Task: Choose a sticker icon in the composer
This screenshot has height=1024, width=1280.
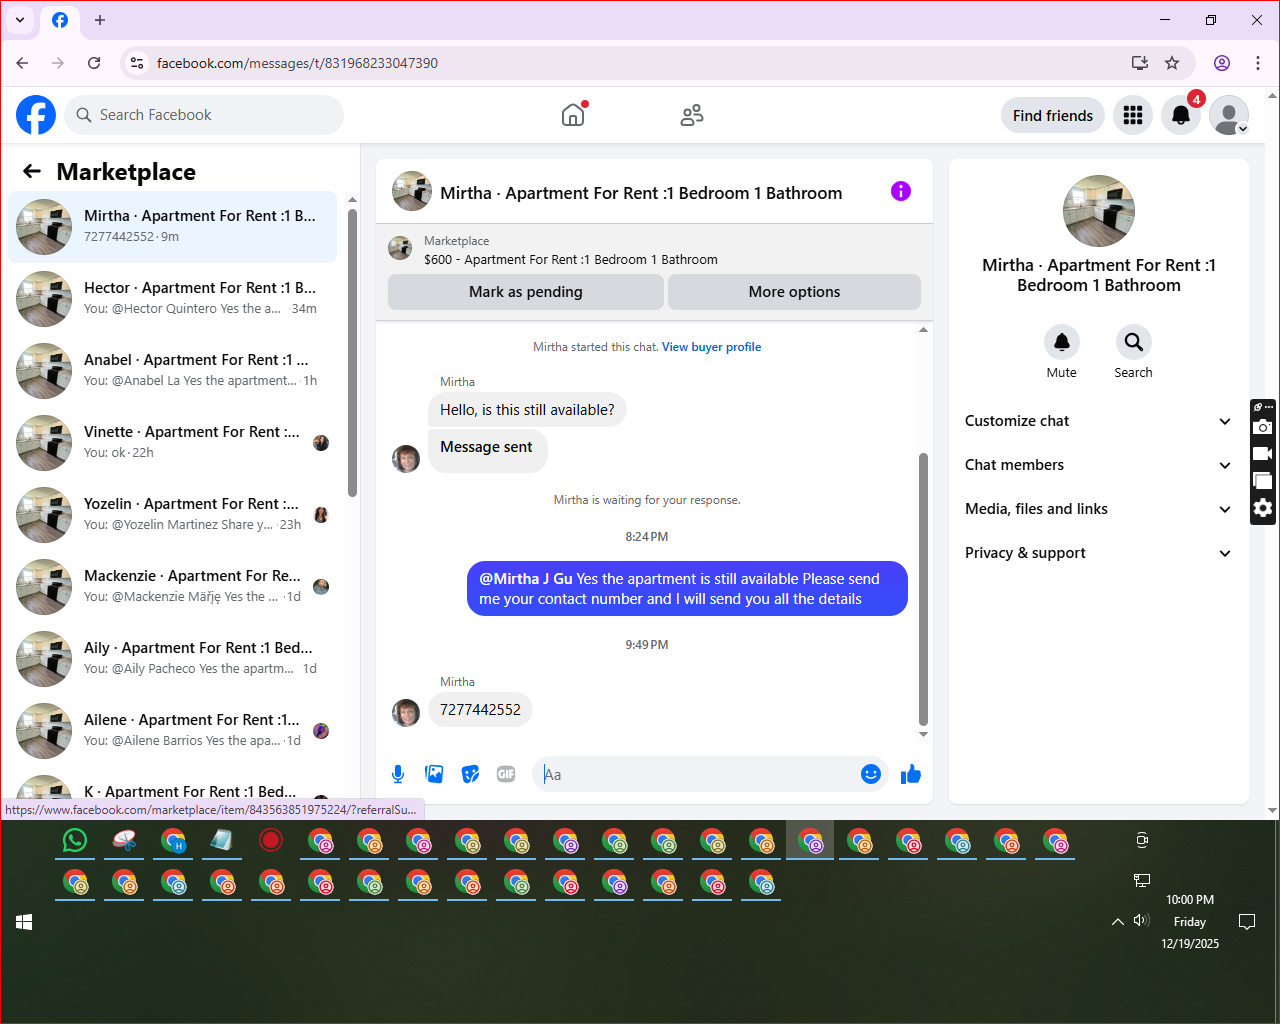Action: tap(470, 774)
